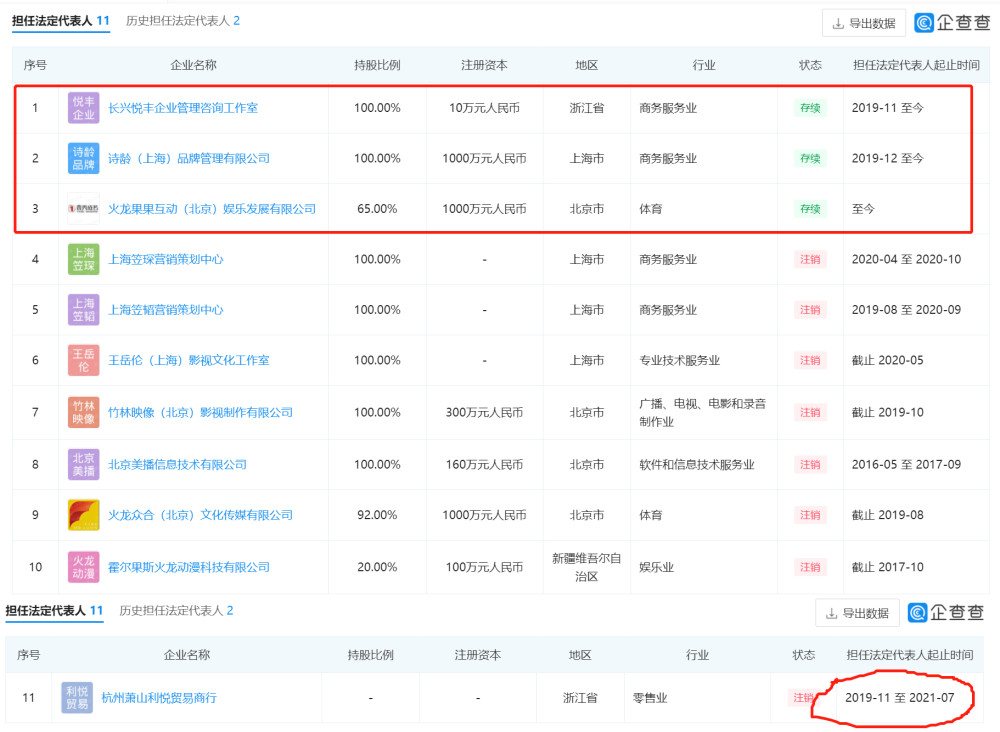Click 注销 status tag for 北京美播
1000x732 pixels.
point(810,465)
